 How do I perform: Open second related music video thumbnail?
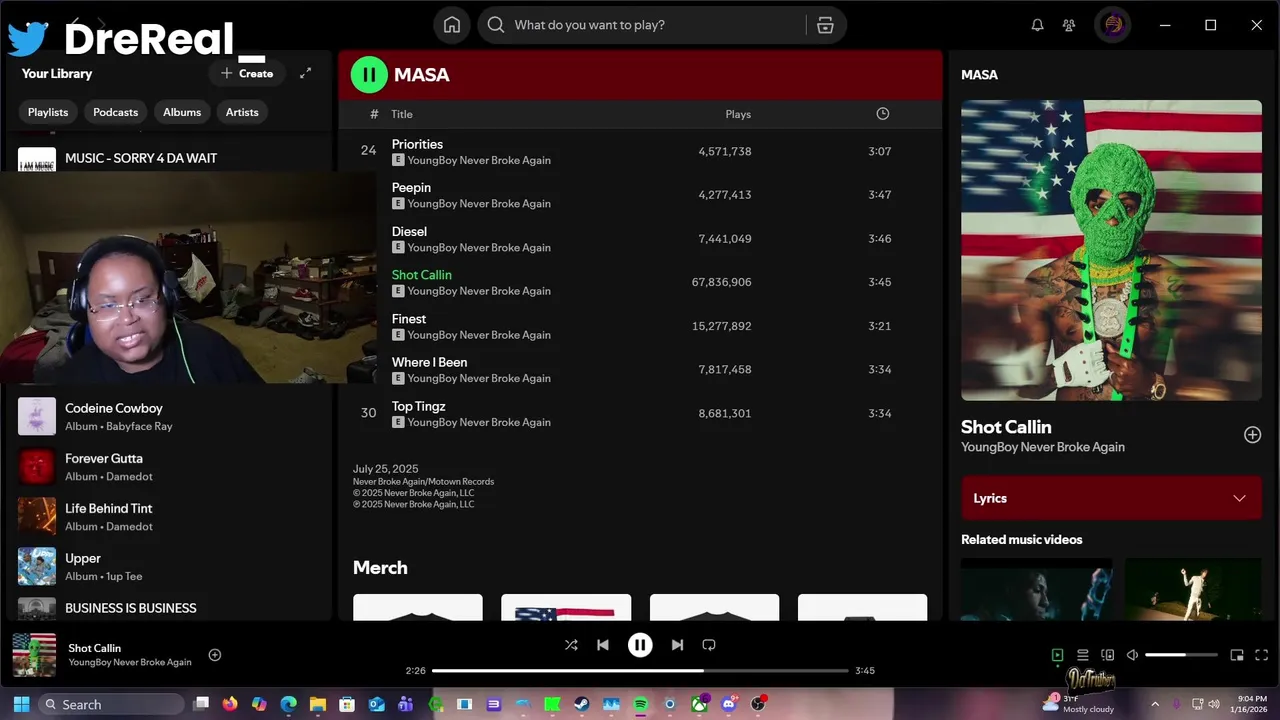(1194, 589)
